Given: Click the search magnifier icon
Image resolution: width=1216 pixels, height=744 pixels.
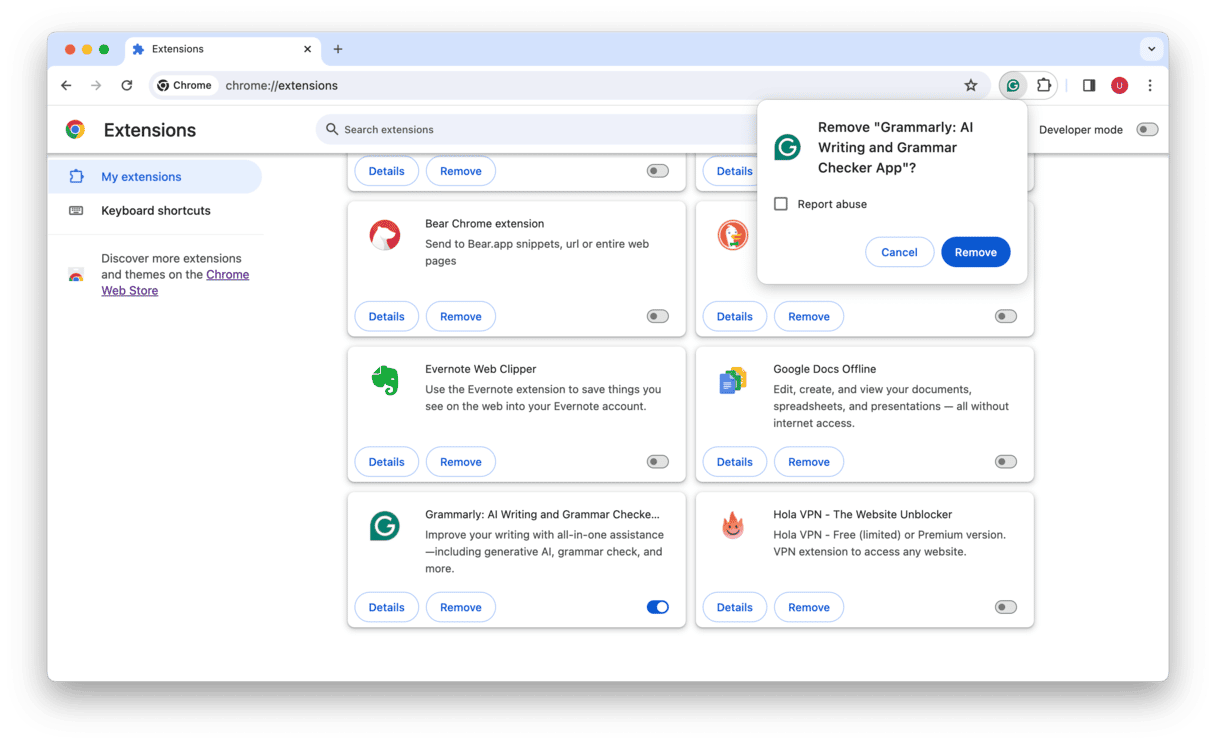Looking at the screenshot, I should point(332,129).
